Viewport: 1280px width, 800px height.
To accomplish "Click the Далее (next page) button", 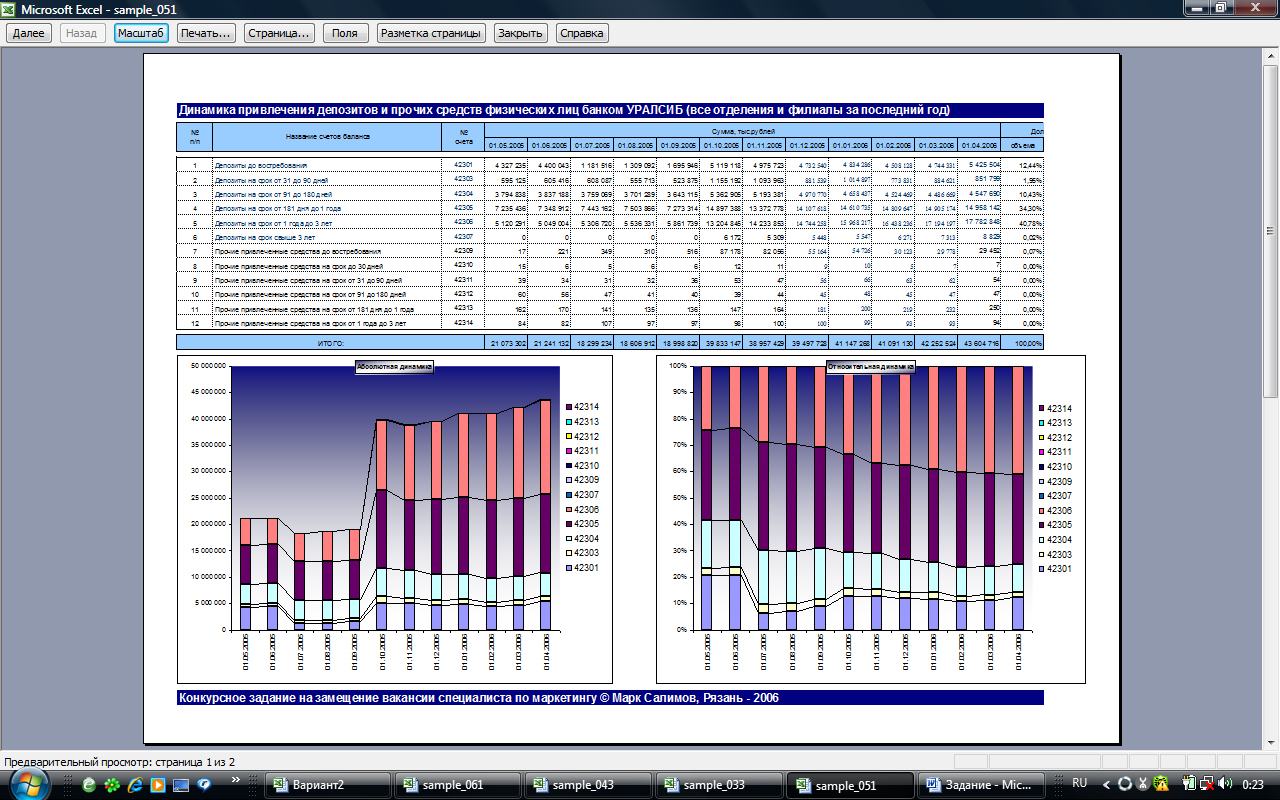I will [28, 33].
